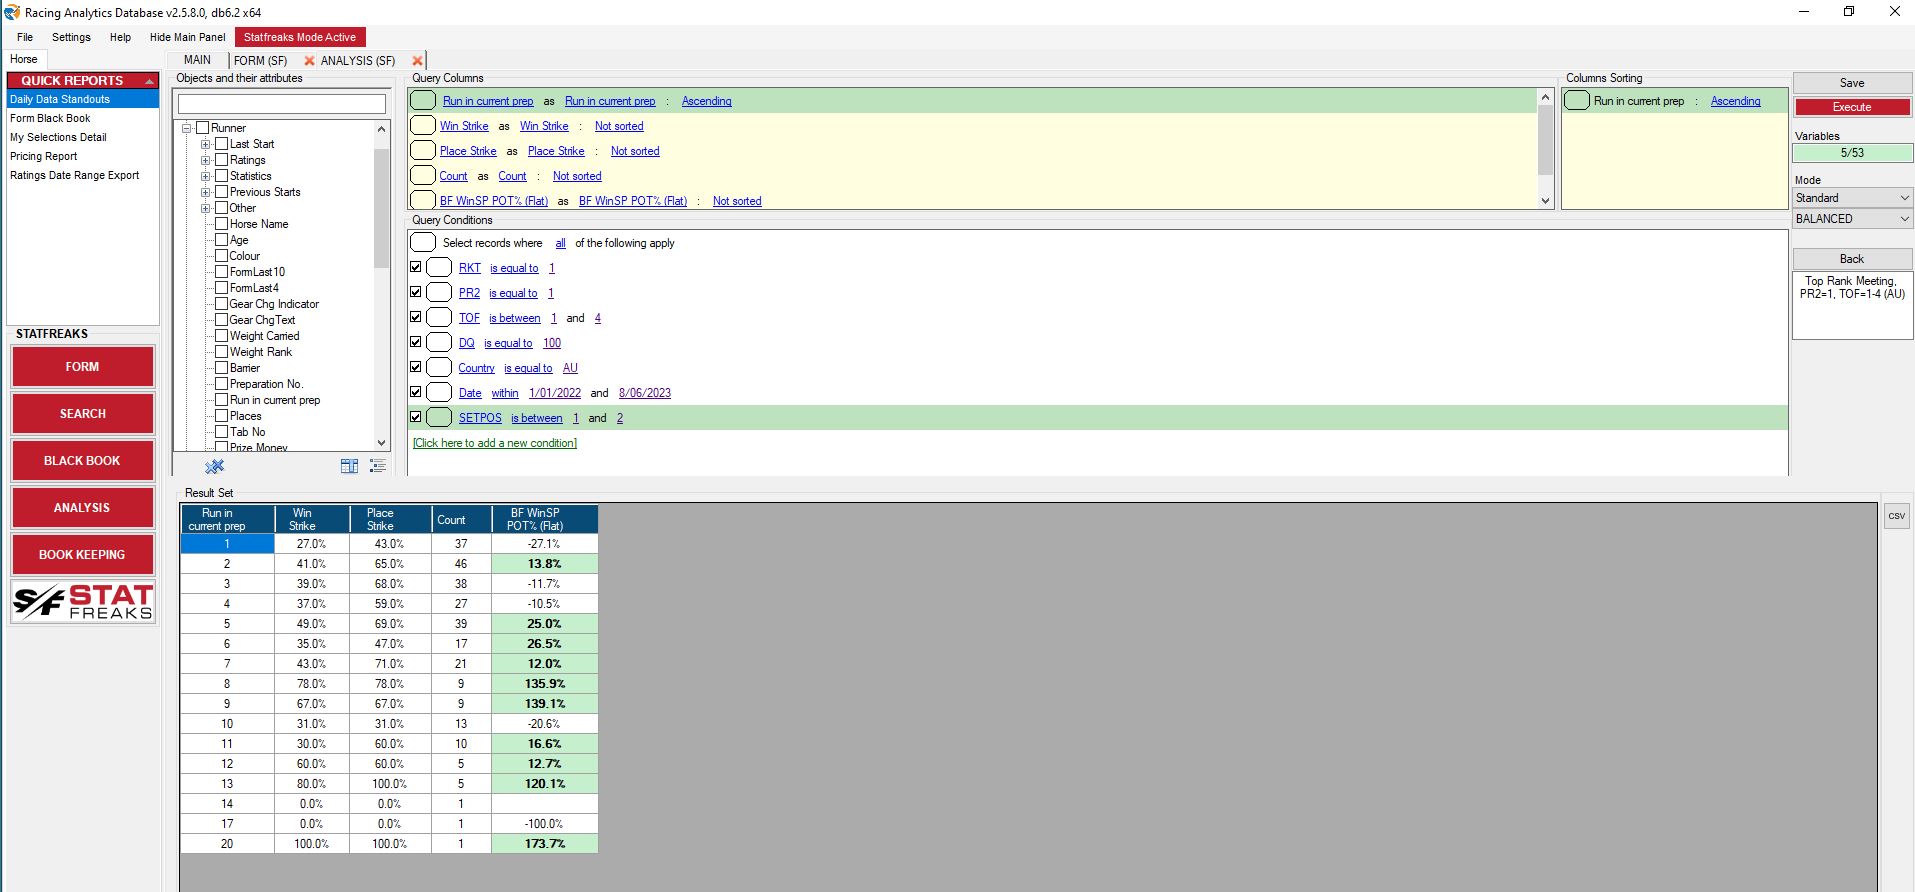Click the rounded handle beside Win Strike column
The width and height of the screenshot is (1915, 892).
tap(423, 126)
